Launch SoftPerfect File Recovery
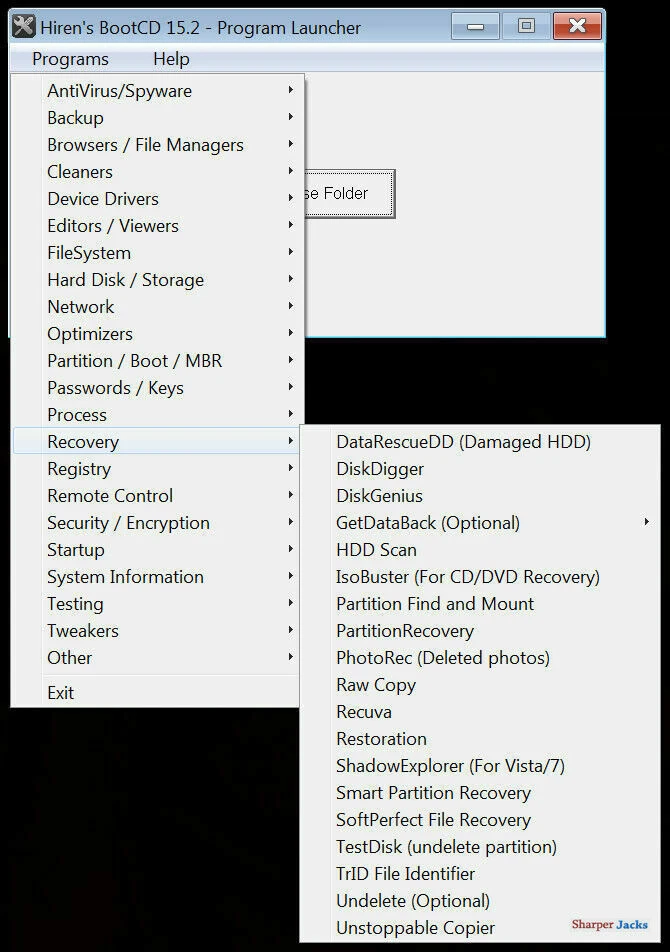Screen dimensions: 670x952 point(479,820)
